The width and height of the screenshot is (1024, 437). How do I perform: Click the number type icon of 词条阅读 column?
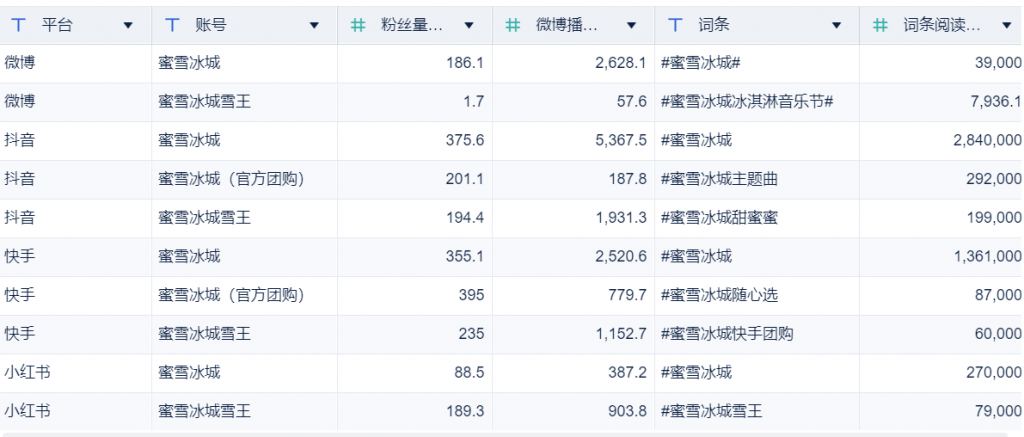pos(880,25)
